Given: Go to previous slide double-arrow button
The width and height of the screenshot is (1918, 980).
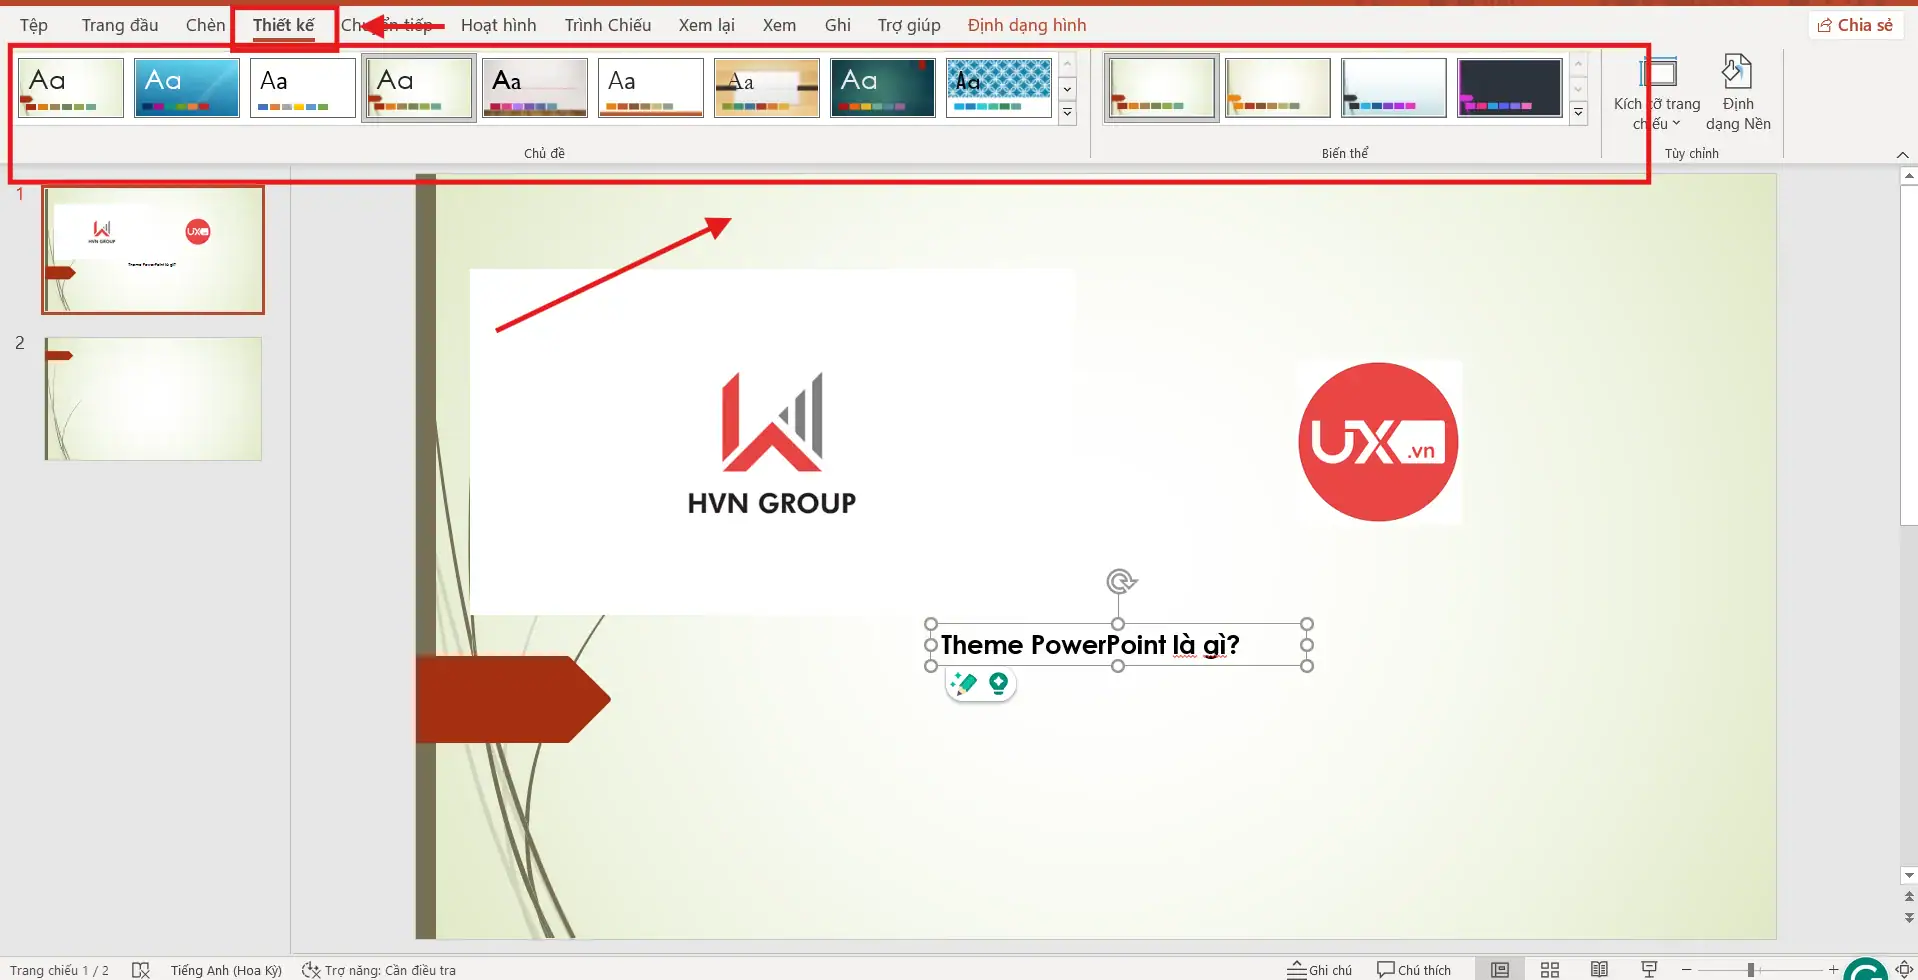Looking at the screenshot, I should pos(1908,897).
